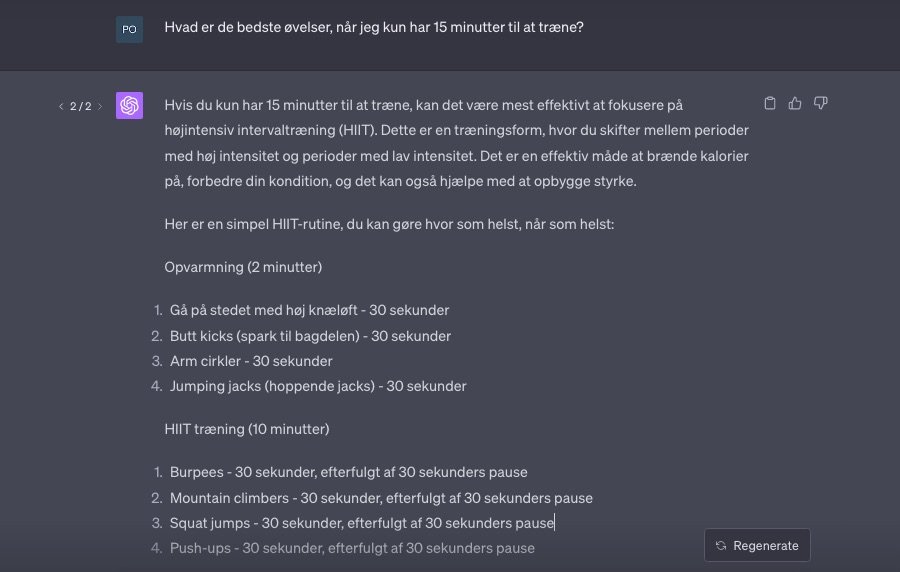Go to the previous response version
The image size is (900, 572).
click(60, 106)
